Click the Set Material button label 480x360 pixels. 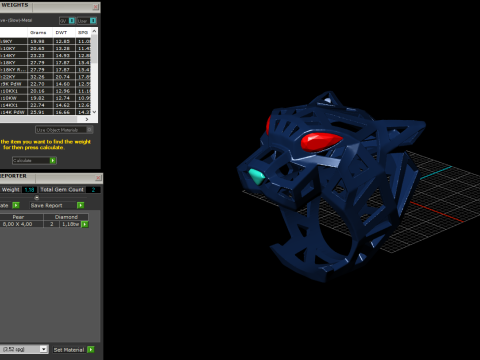(x=69, y=350)
